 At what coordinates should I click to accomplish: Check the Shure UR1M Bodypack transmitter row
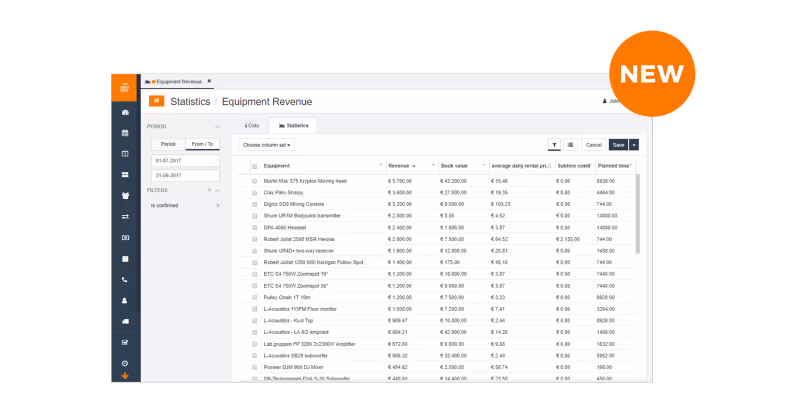[x=255, y=216]
